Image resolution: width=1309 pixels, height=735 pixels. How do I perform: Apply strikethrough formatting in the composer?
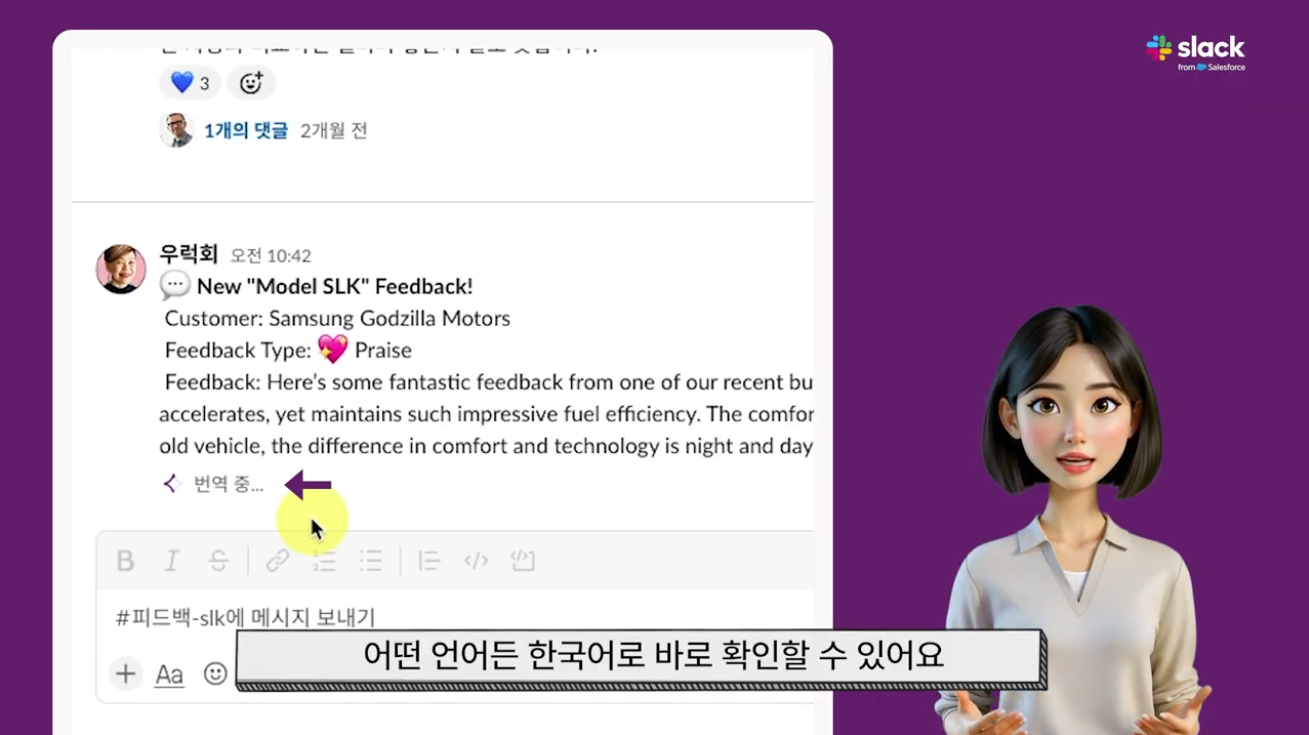click(x=218, y=561)
